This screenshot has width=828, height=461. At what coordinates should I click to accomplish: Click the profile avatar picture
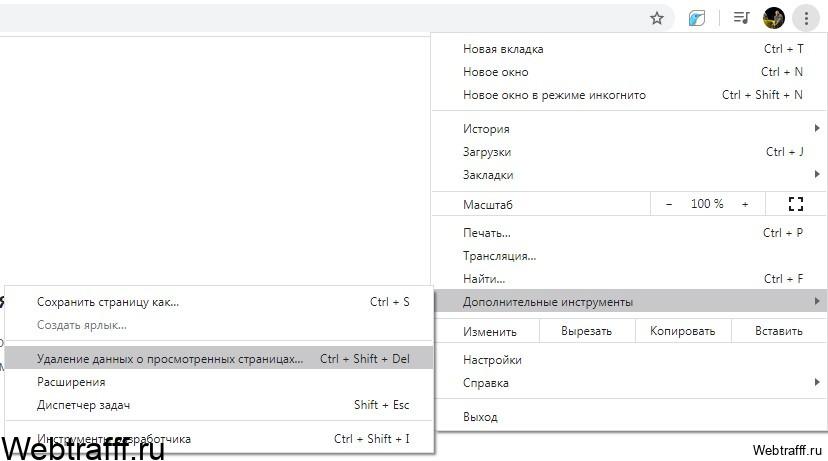point(774,18)
